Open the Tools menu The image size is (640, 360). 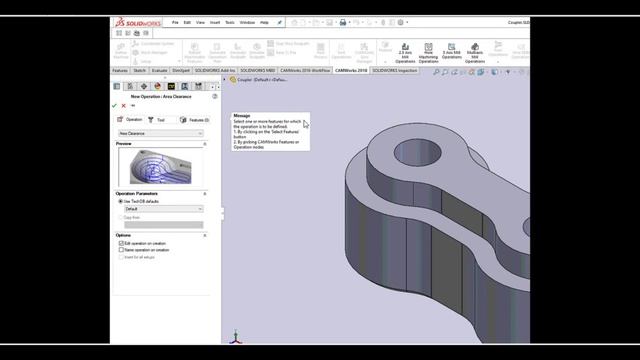[230, 22]
